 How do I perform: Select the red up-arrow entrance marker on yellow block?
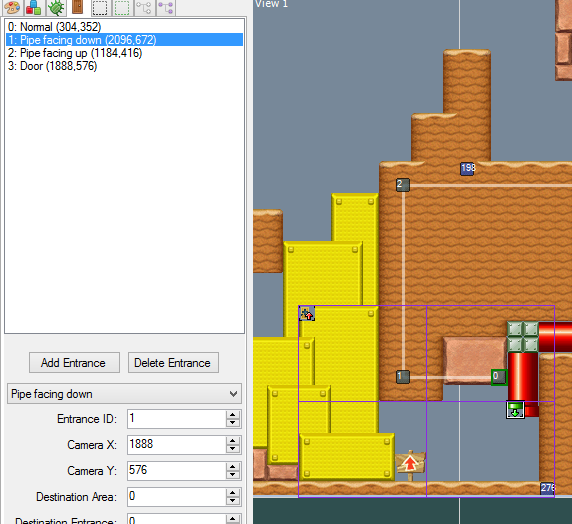[306, 313]
